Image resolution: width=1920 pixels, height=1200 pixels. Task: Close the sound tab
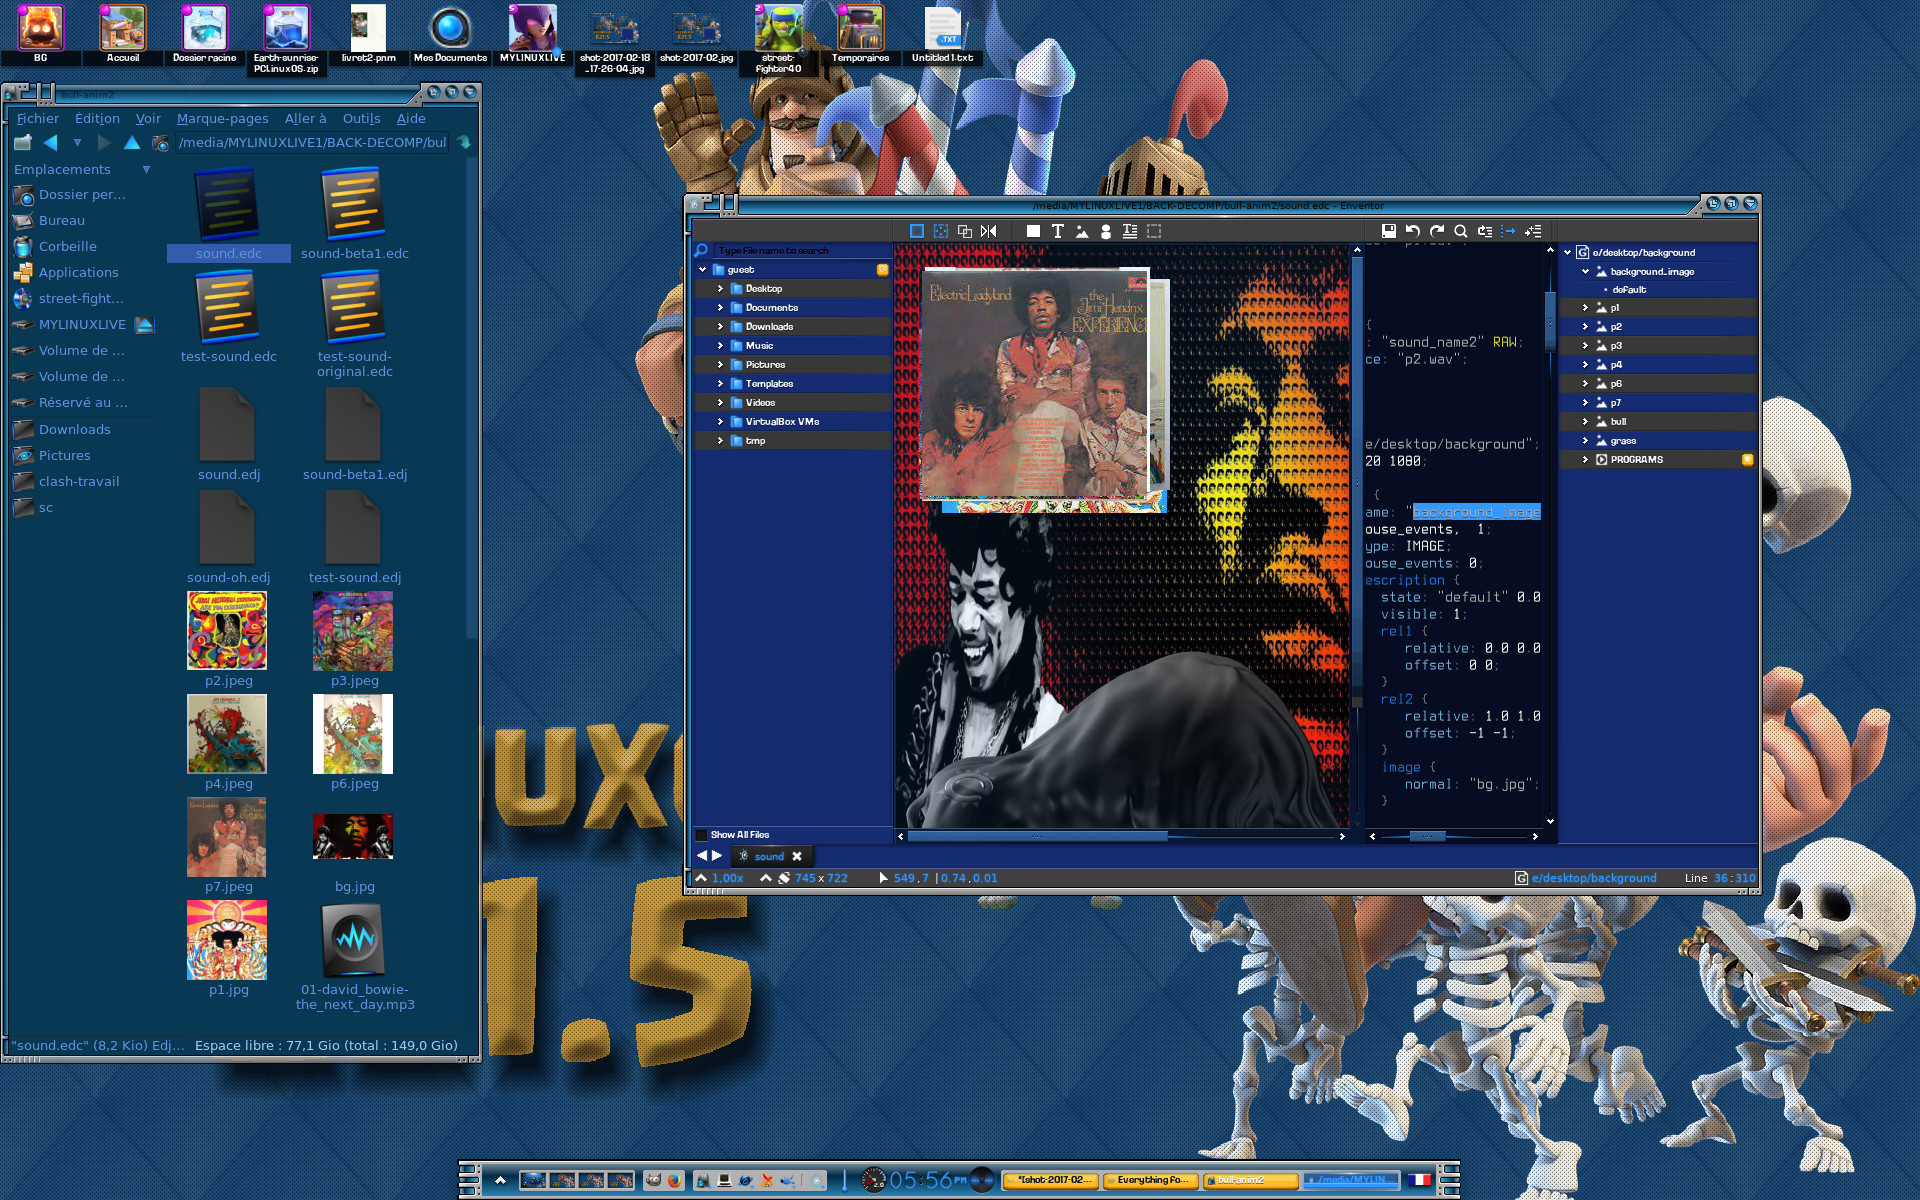[797, 857]
